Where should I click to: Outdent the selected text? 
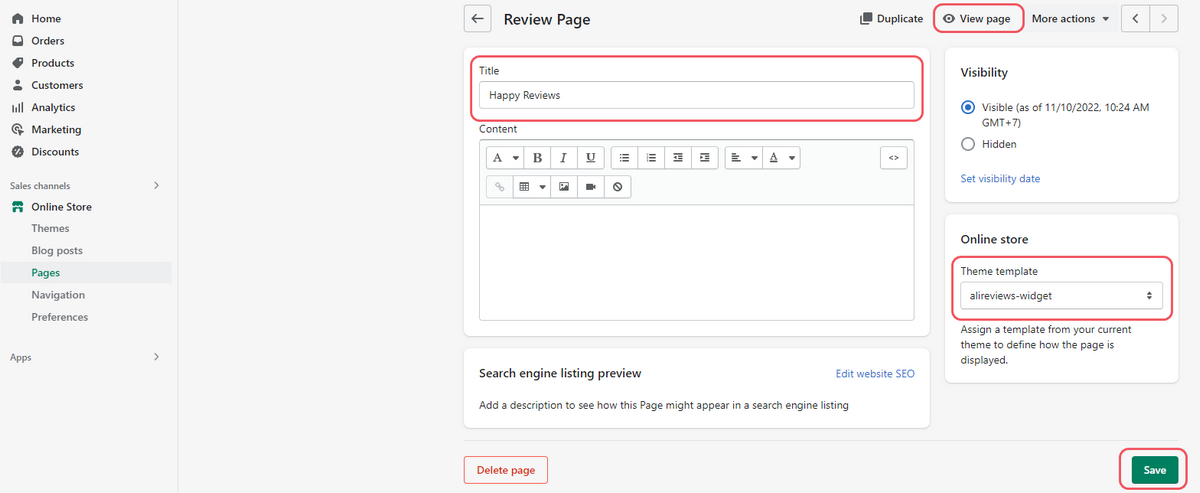click(678, 158)
